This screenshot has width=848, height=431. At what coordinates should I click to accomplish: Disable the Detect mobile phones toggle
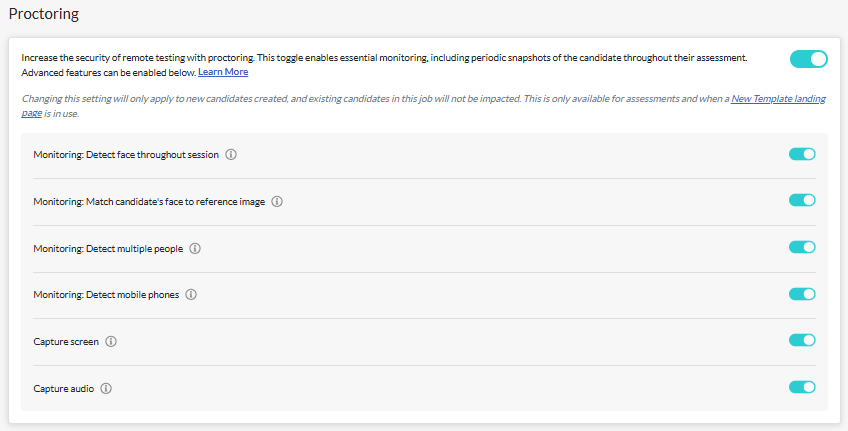coord(802,294)
